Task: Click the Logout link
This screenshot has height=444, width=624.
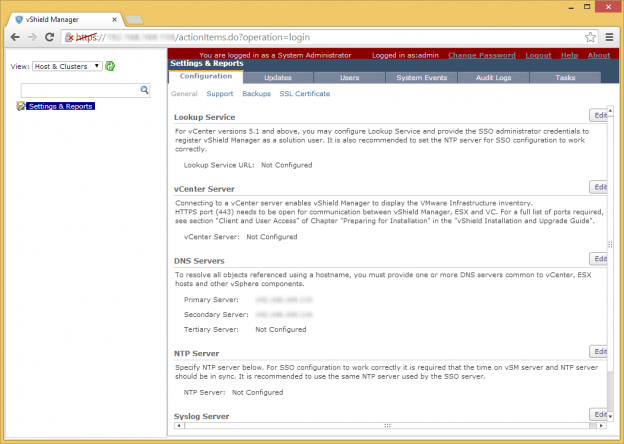Action: [538, 55]
